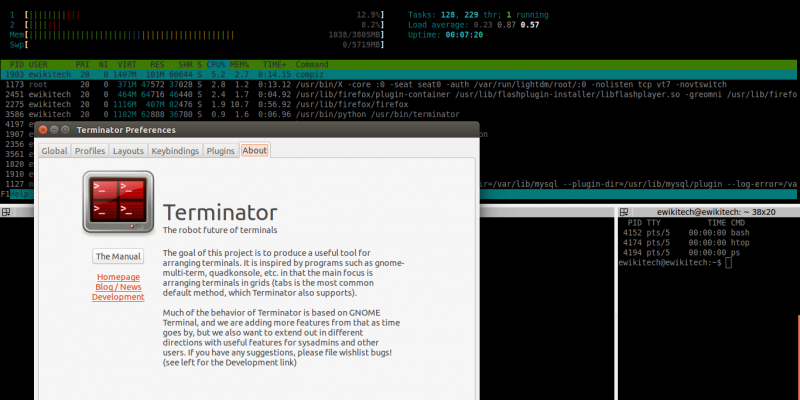Sort htop by USER column header

[38, 64]
